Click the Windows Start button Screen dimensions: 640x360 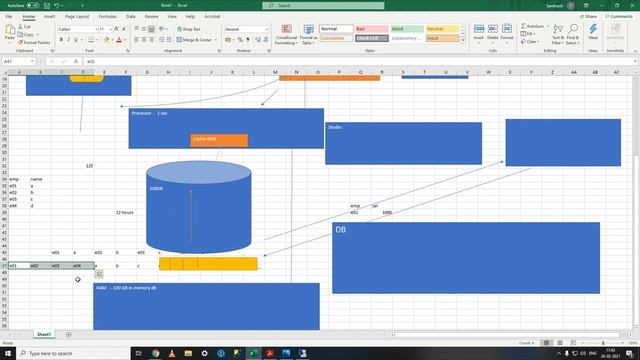[x=8, y=353]
